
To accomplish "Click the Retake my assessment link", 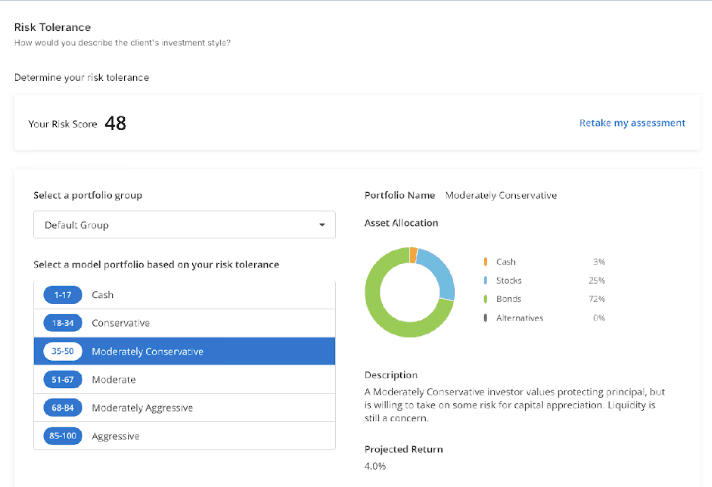I will [632, 123].
